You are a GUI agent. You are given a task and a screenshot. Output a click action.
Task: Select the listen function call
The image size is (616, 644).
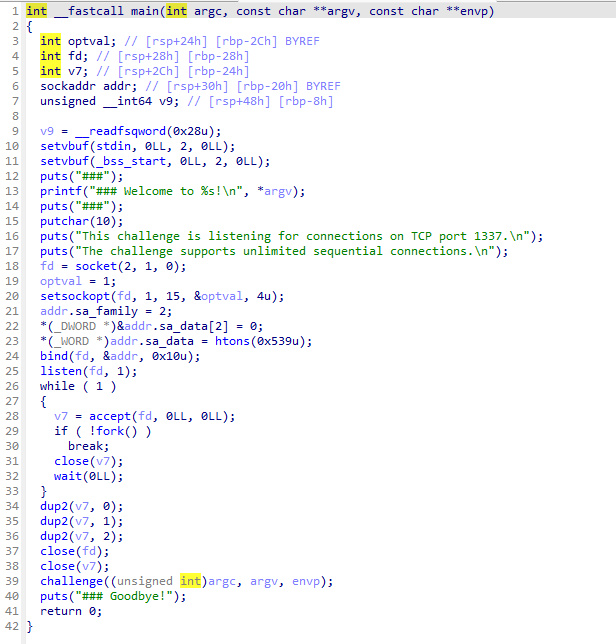click(61, 371)
